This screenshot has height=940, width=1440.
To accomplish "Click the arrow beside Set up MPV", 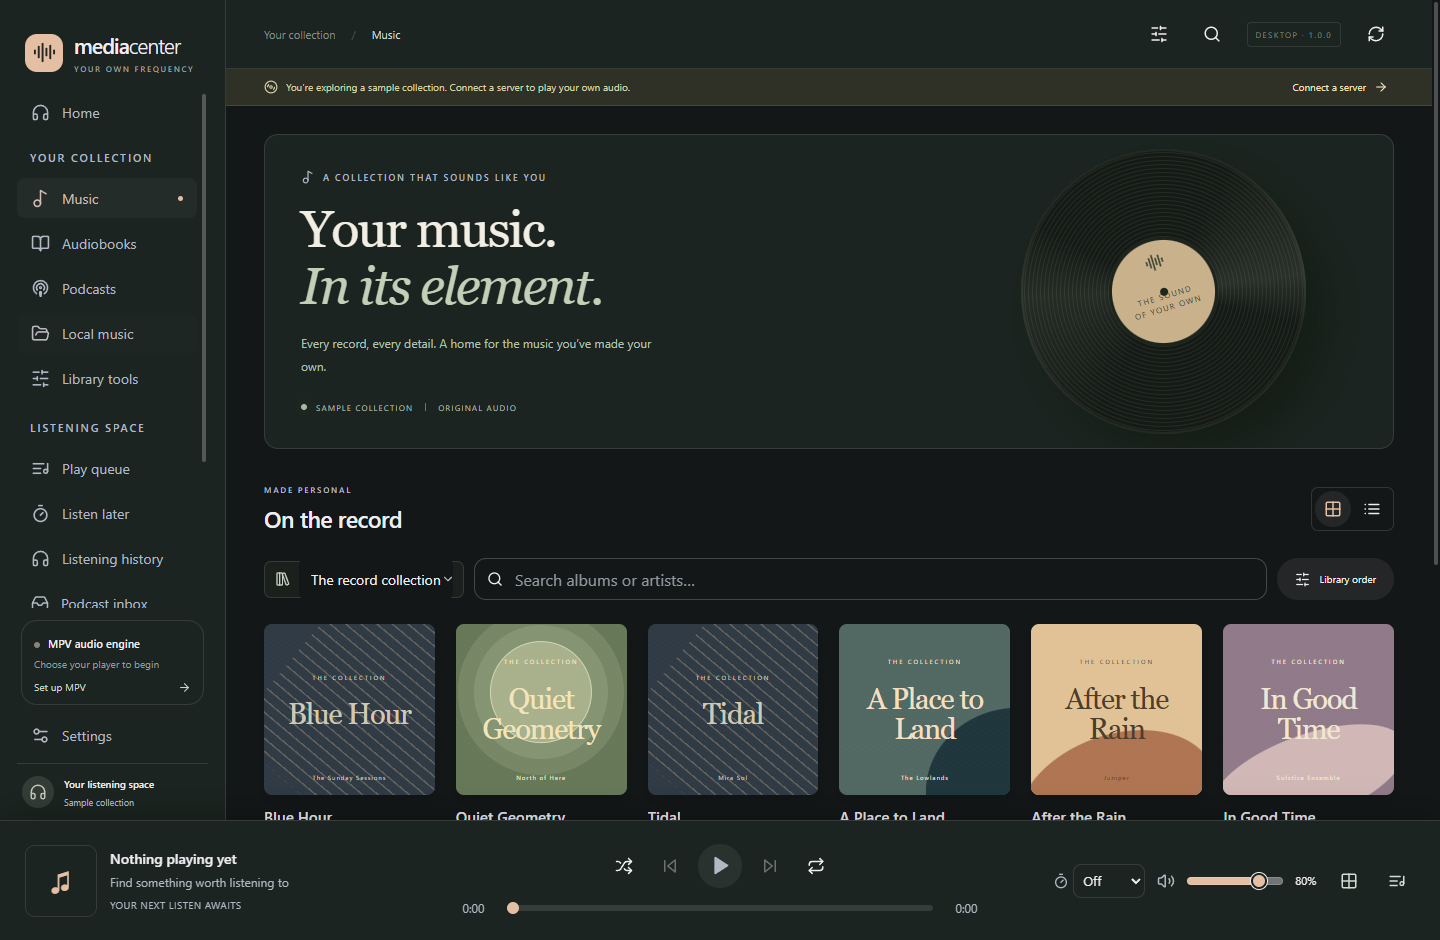I will (x=184, y=688).
